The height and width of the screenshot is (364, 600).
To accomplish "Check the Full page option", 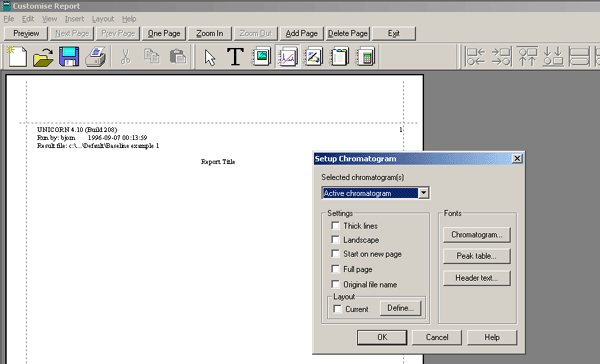I will pos(335,269).
